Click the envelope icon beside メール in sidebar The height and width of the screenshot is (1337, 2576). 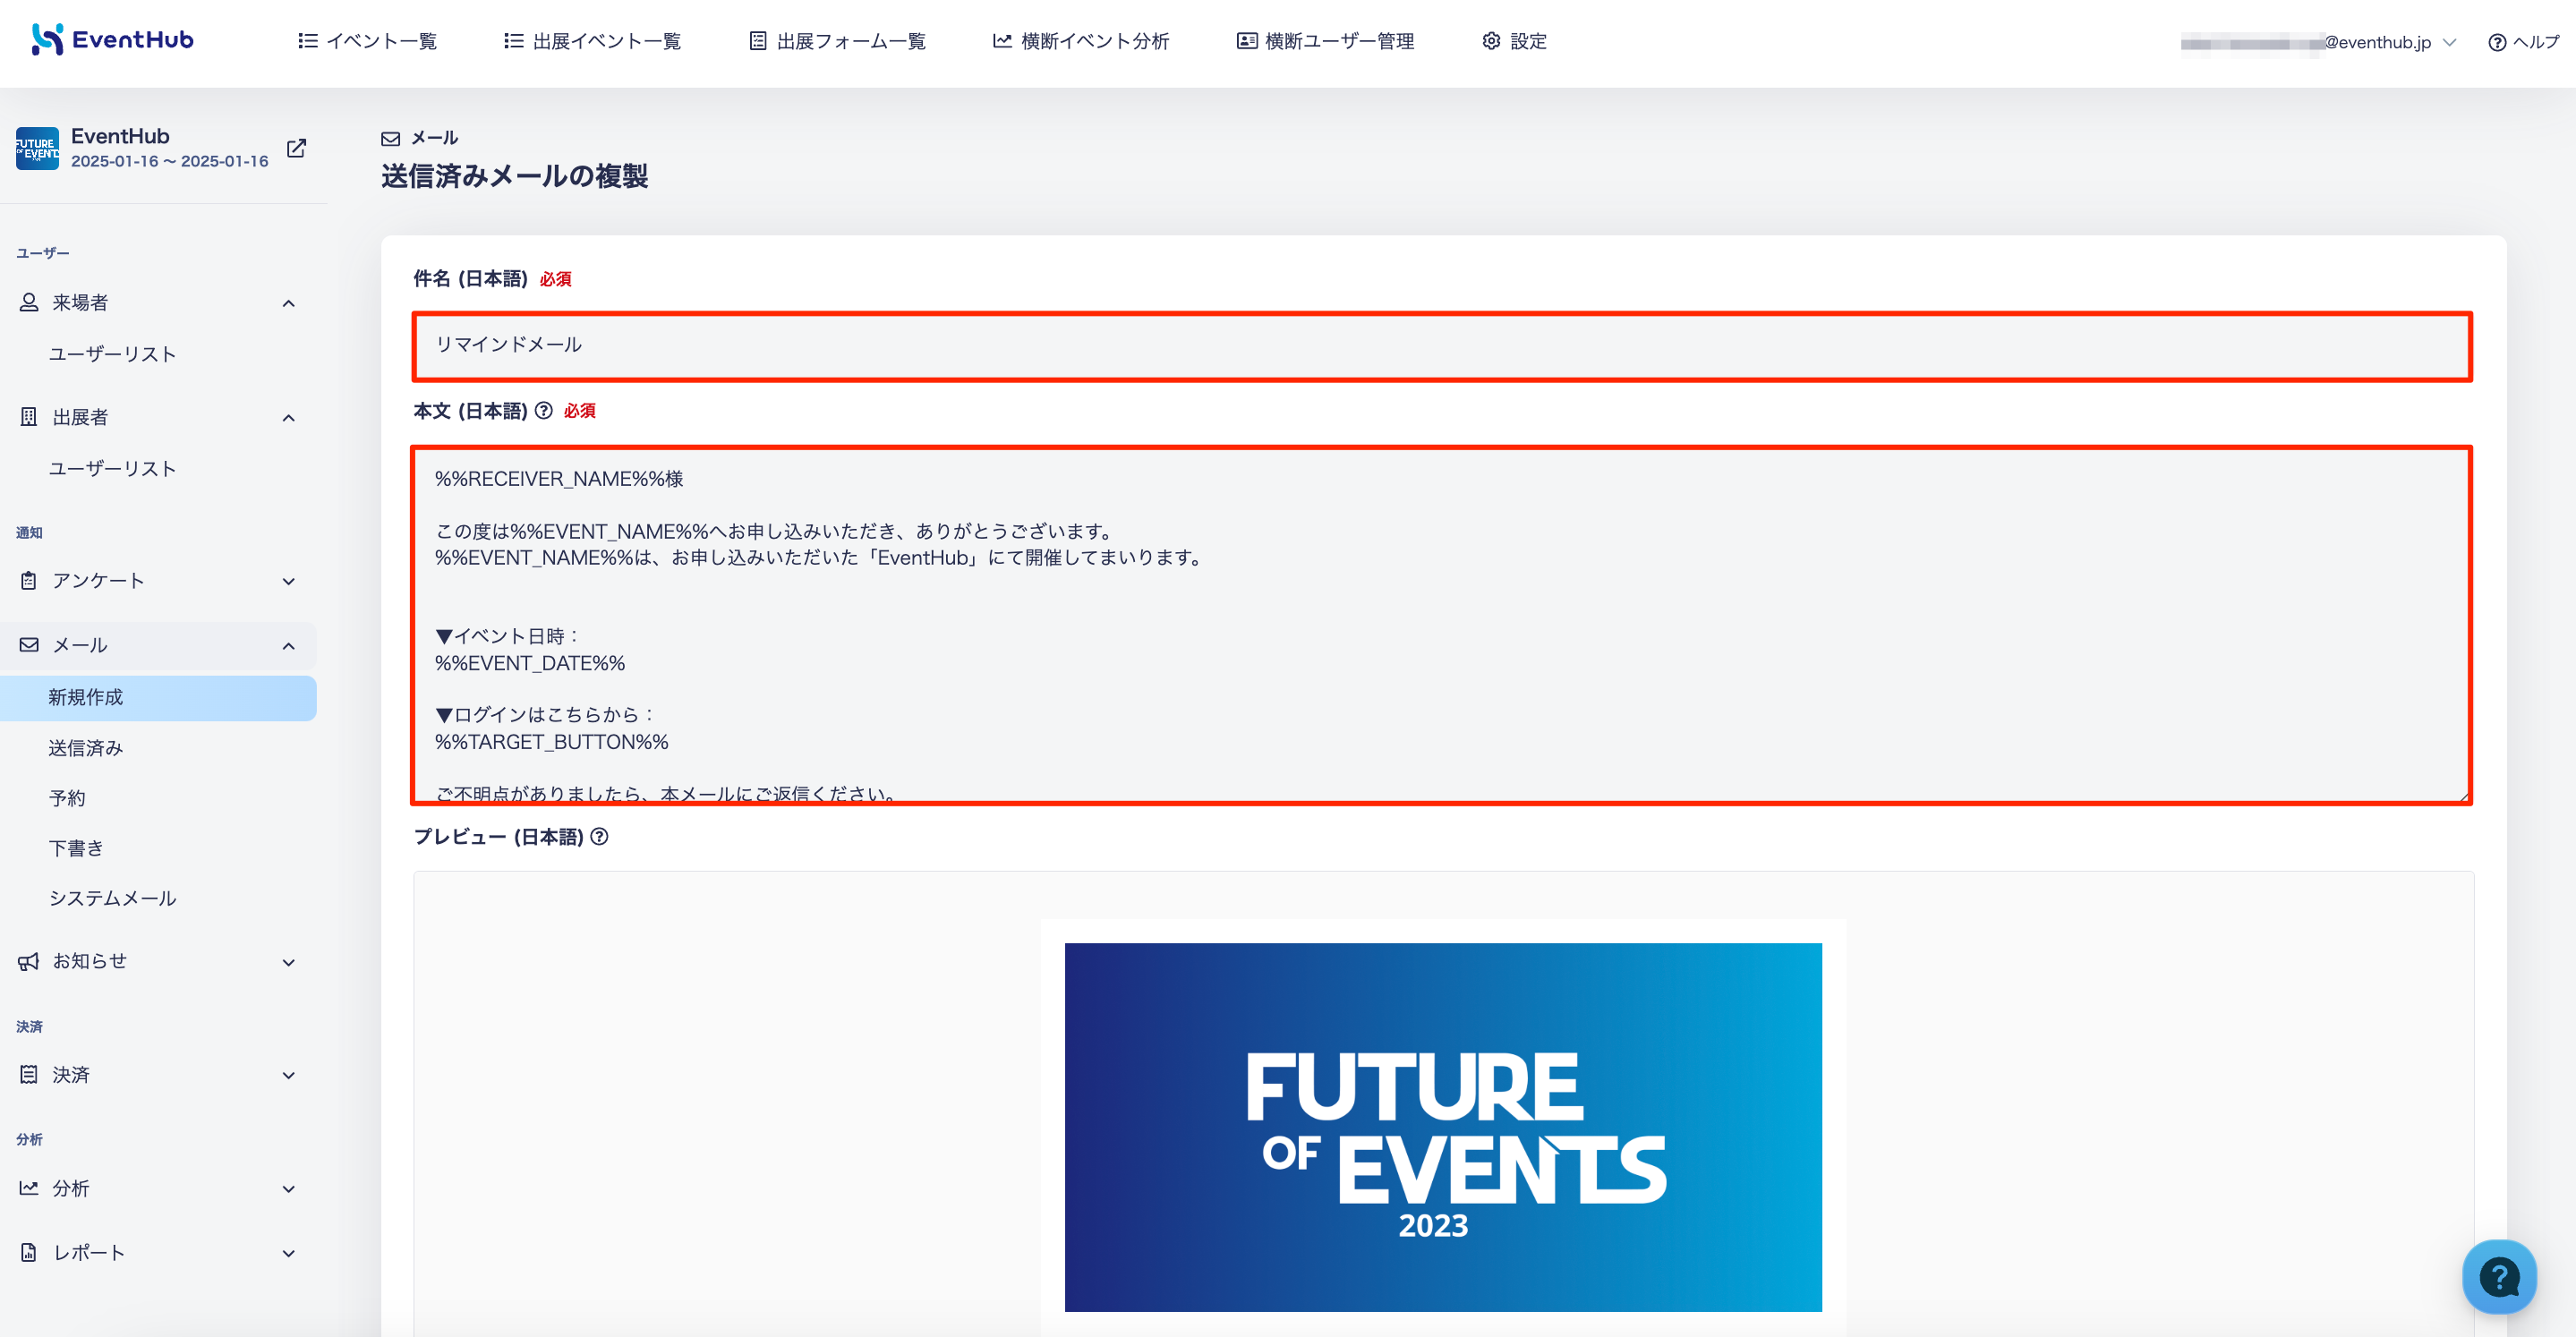(x=29, y=645)
